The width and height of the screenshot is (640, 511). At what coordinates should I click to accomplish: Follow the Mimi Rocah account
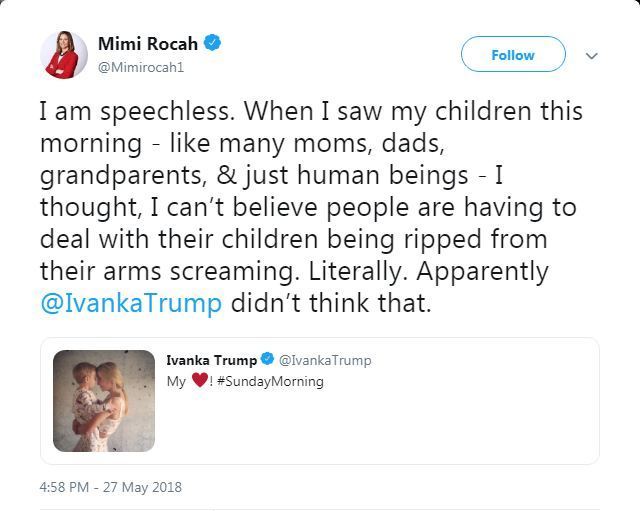[513, 54]
